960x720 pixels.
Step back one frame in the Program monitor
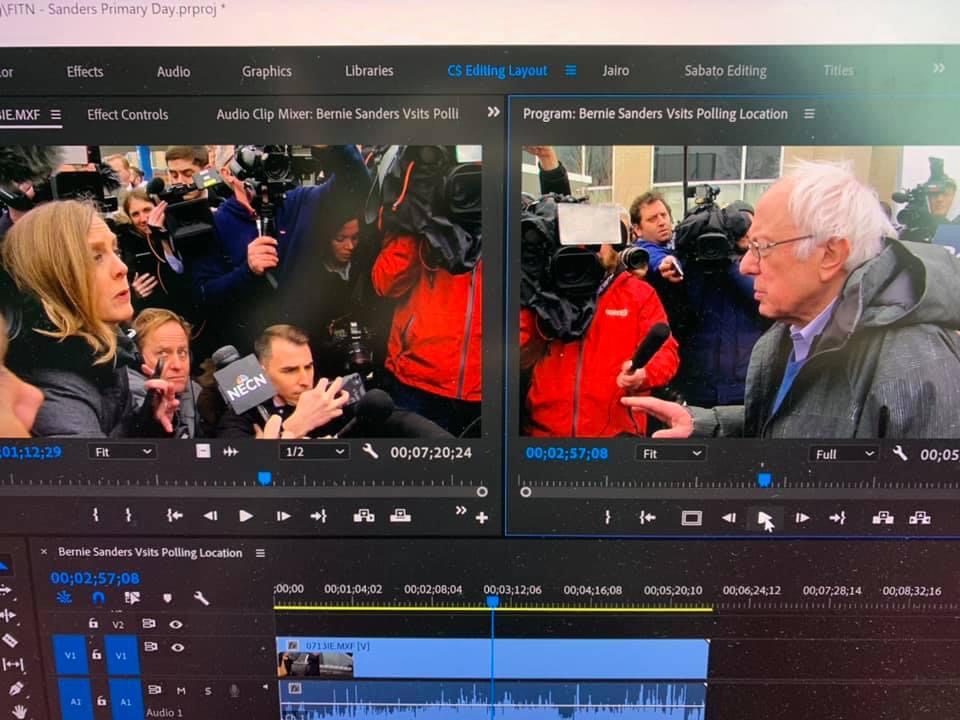(x=729, y=518)
